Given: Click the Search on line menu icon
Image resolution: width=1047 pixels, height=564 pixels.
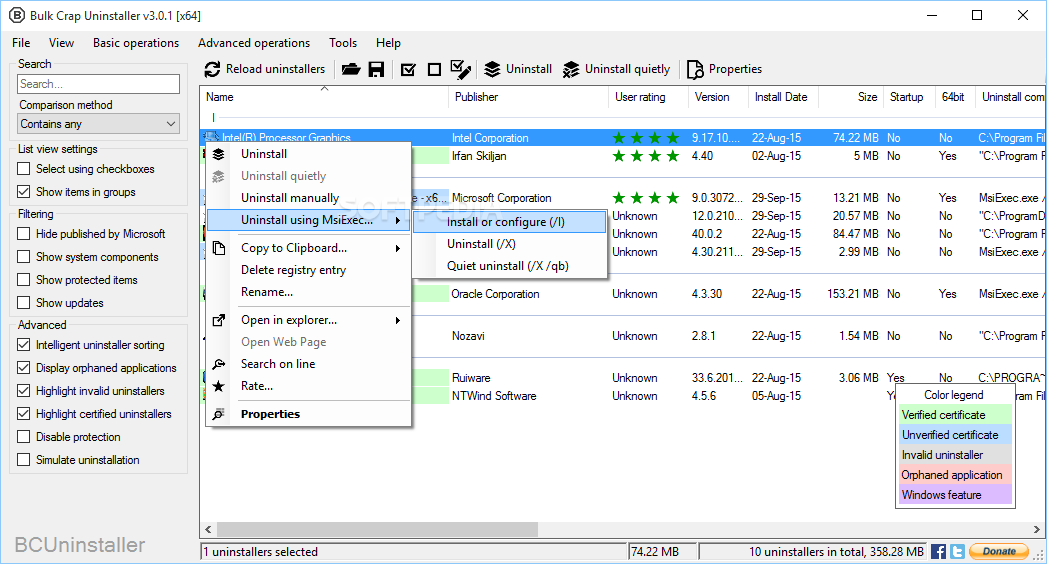Looking at the screenshot, I should pyautogui.click(x=218, y=364).
